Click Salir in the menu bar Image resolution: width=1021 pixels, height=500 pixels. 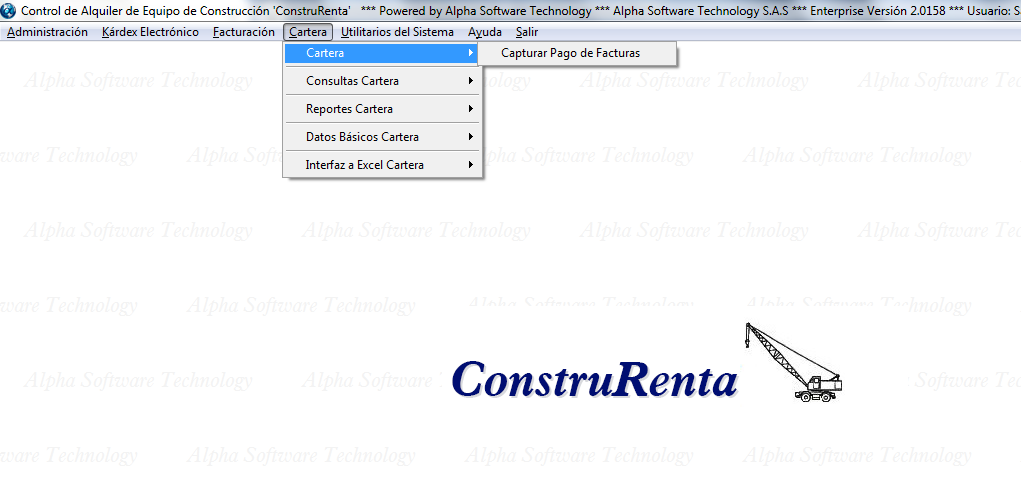point(527,32)
